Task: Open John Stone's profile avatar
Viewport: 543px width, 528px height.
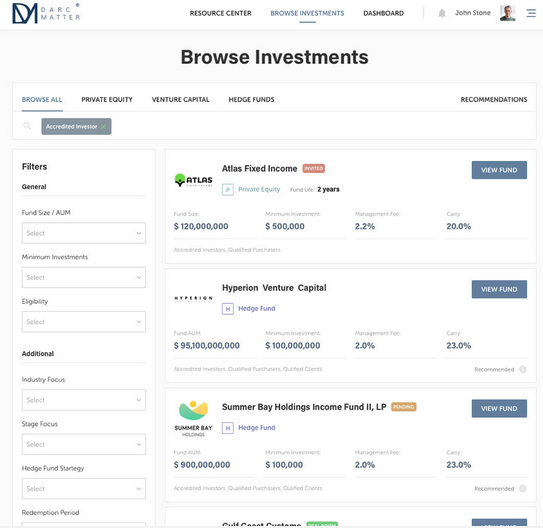Action: point(507,13)
